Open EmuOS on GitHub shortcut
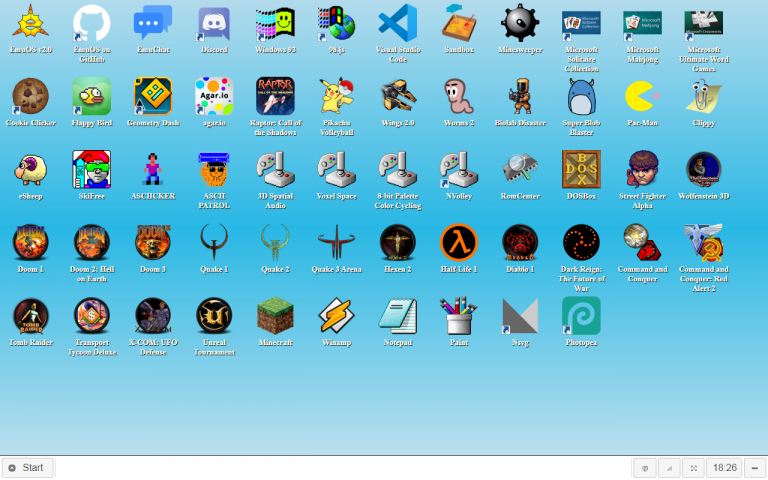The image size is (768, 480). coord(92,23)
